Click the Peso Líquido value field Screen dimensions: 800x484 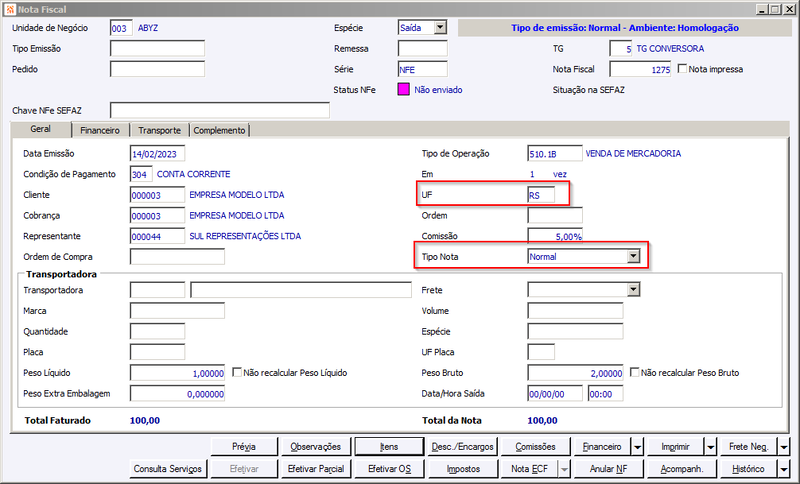pyautogui.click(x=177, y=373)
